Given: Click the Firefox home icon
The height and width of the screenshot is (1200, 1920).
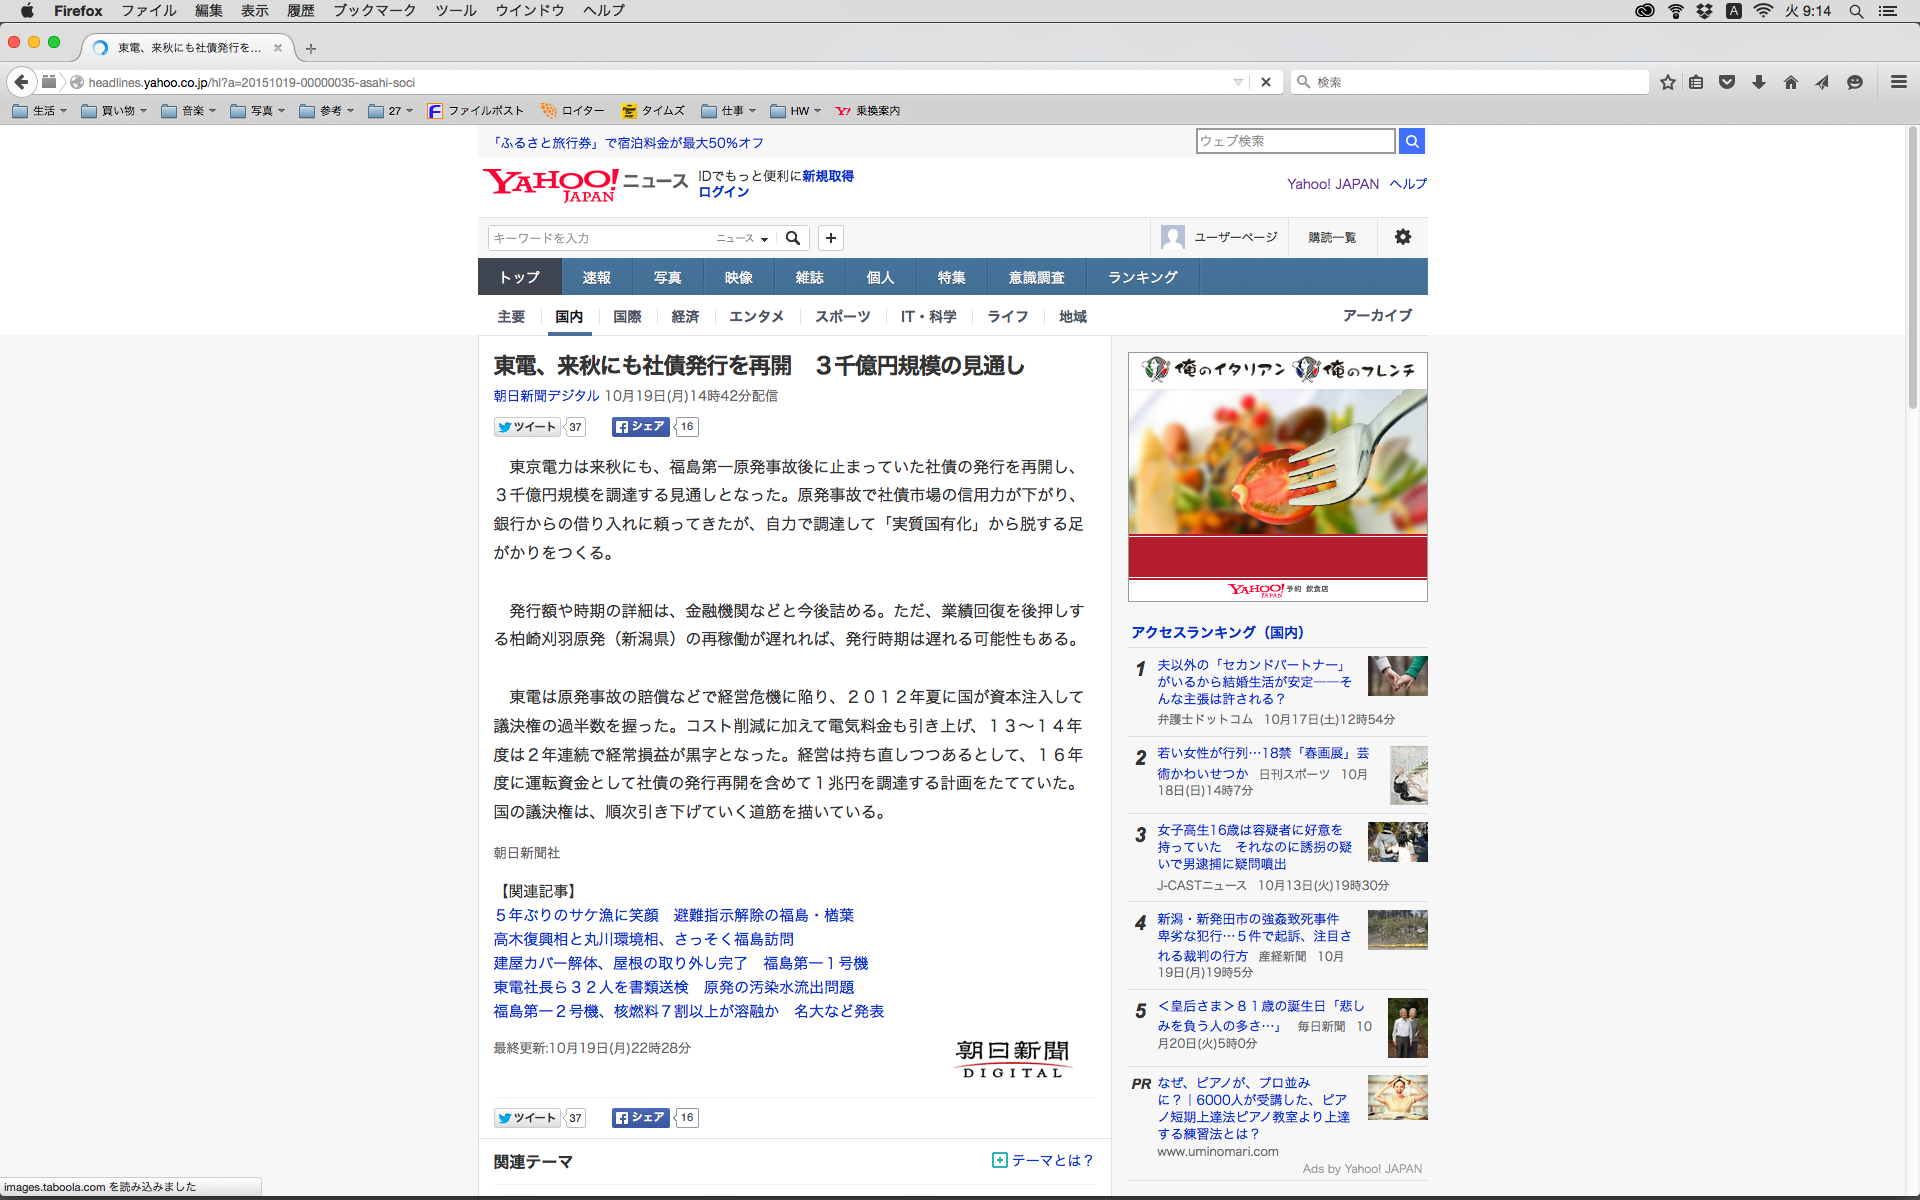Looking at the screenshot, I should pos(1790,82).
